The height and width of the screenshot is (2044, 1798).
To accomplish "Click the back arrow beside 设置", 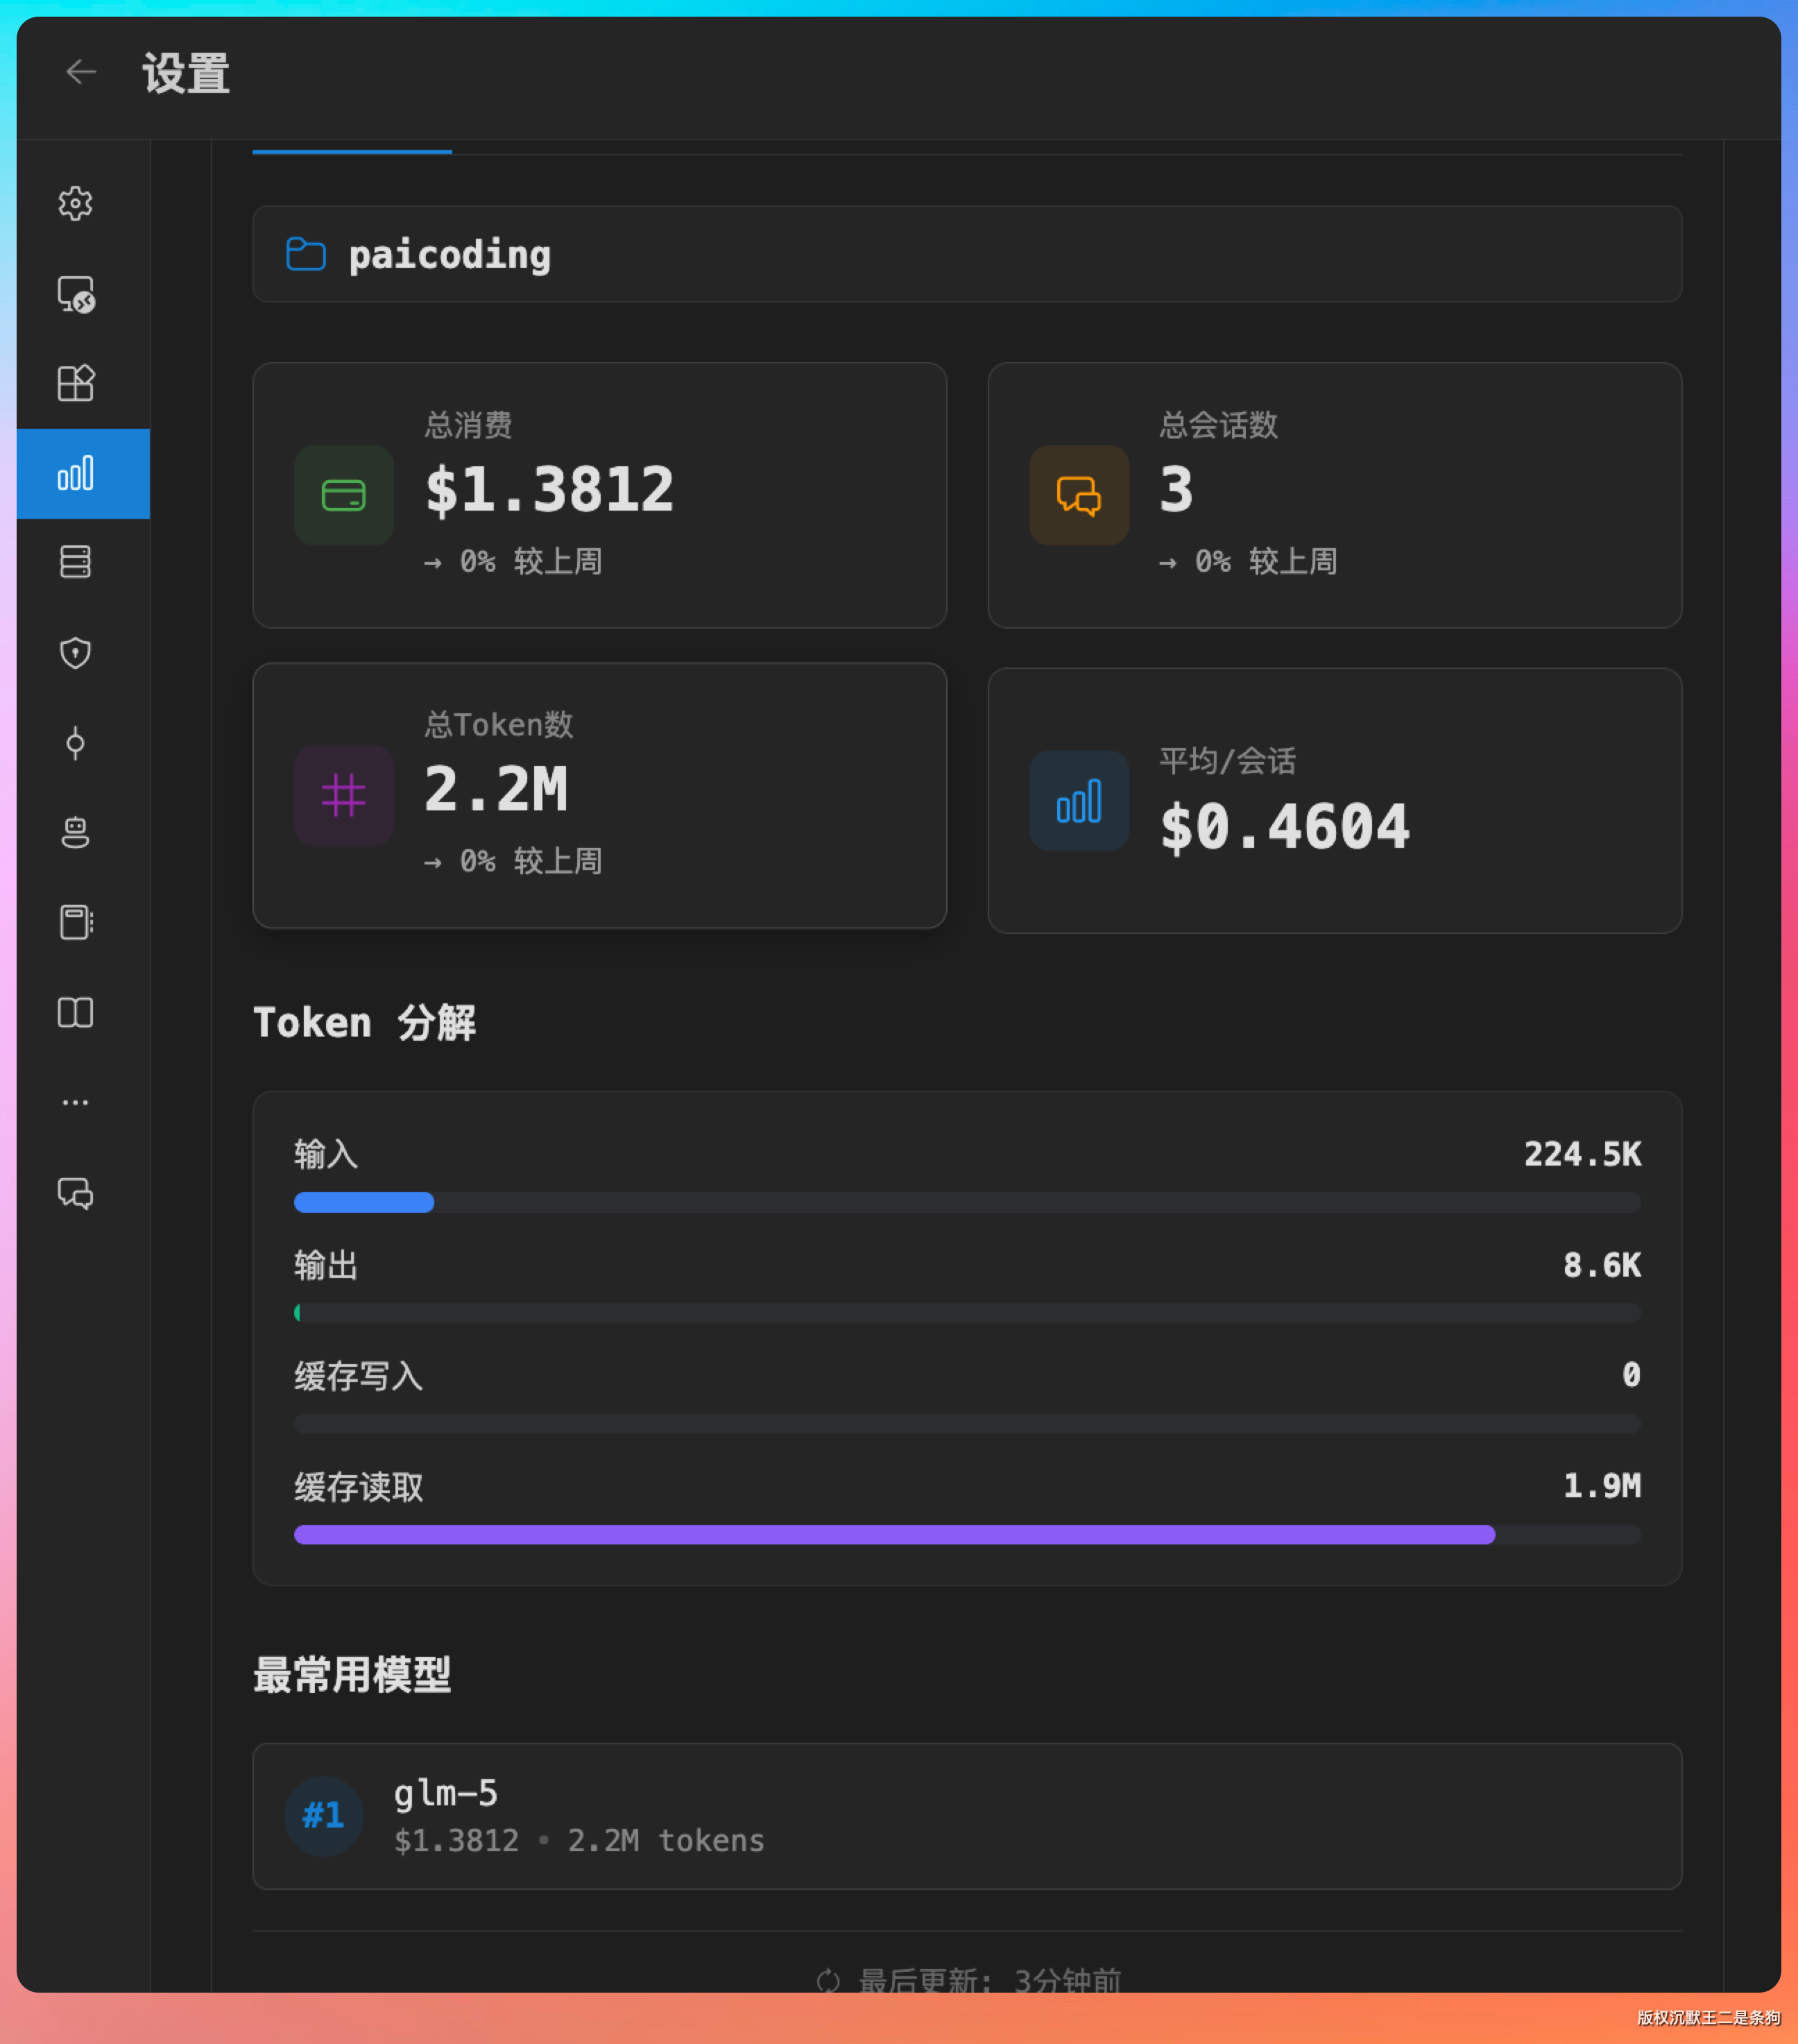I will [80, 72].
